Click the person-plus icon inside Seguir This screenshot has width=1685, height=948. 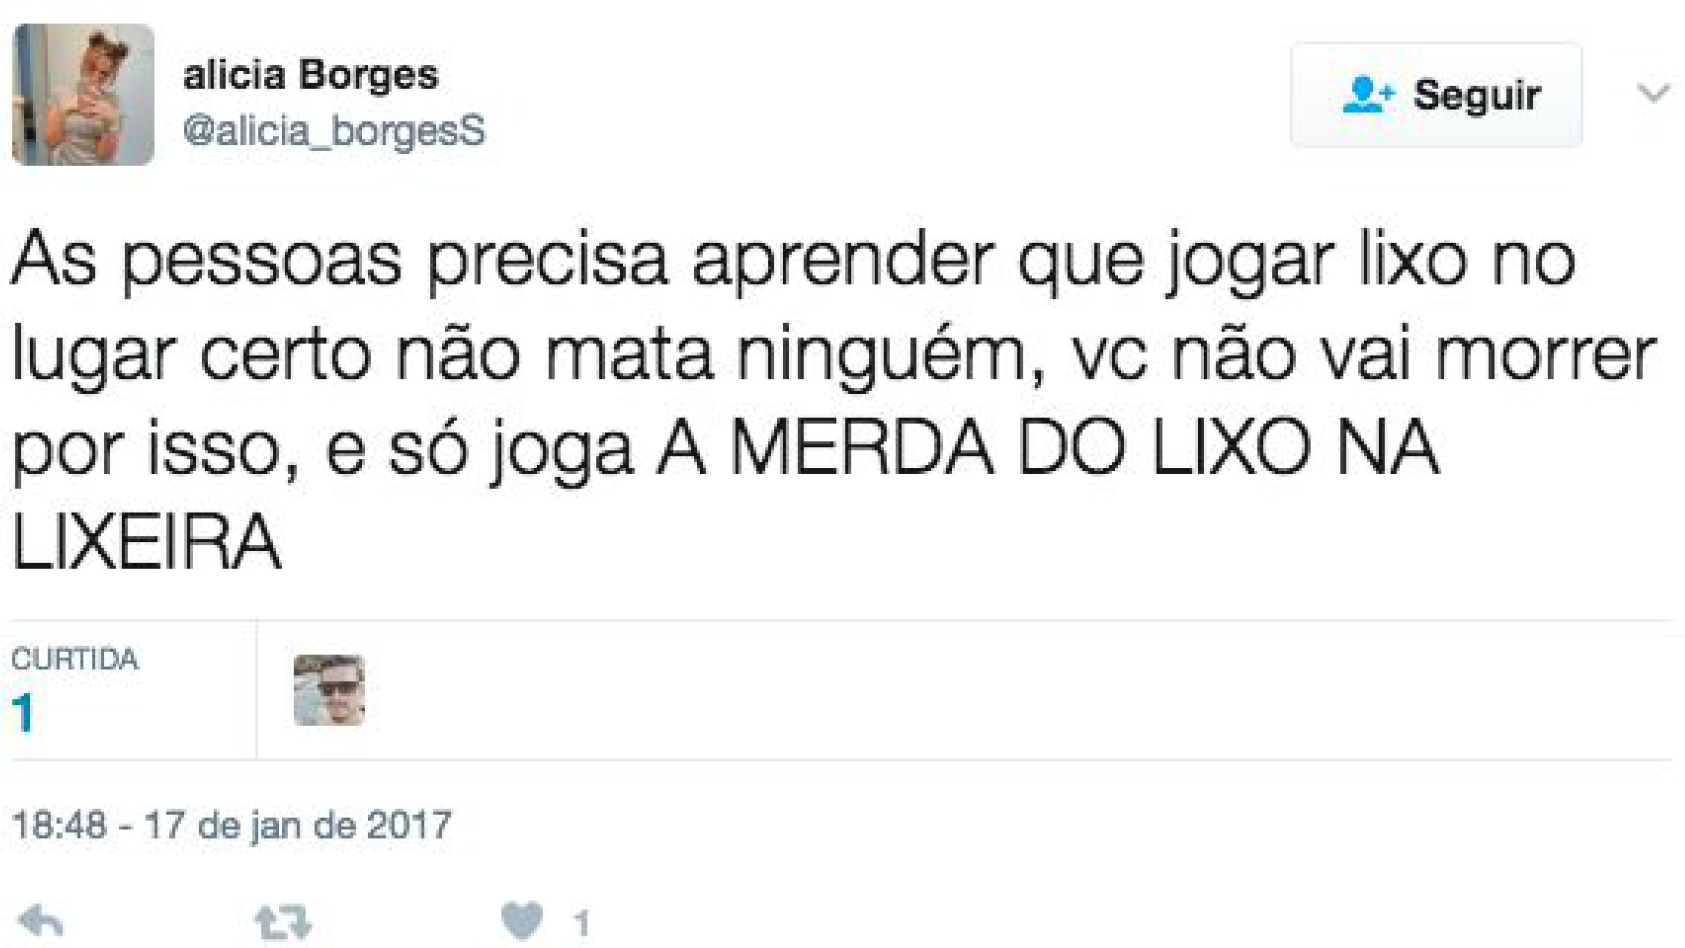pos(1368,95)
